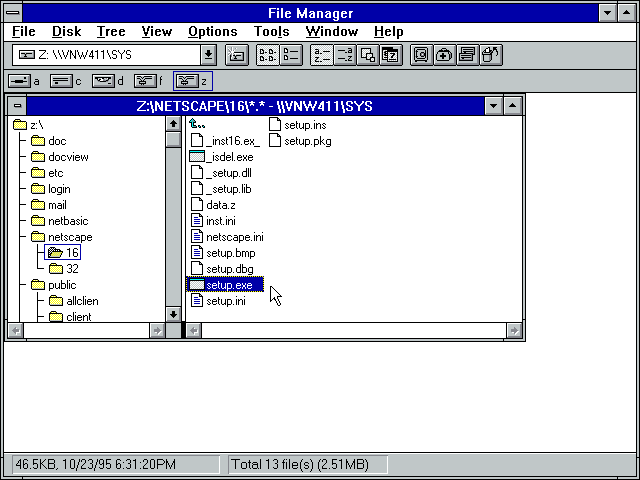Click the '46.5KB, 10/23/95 6:31:20PM' status text
This screenshot has width=640, height=480.
tap(96, 464)
